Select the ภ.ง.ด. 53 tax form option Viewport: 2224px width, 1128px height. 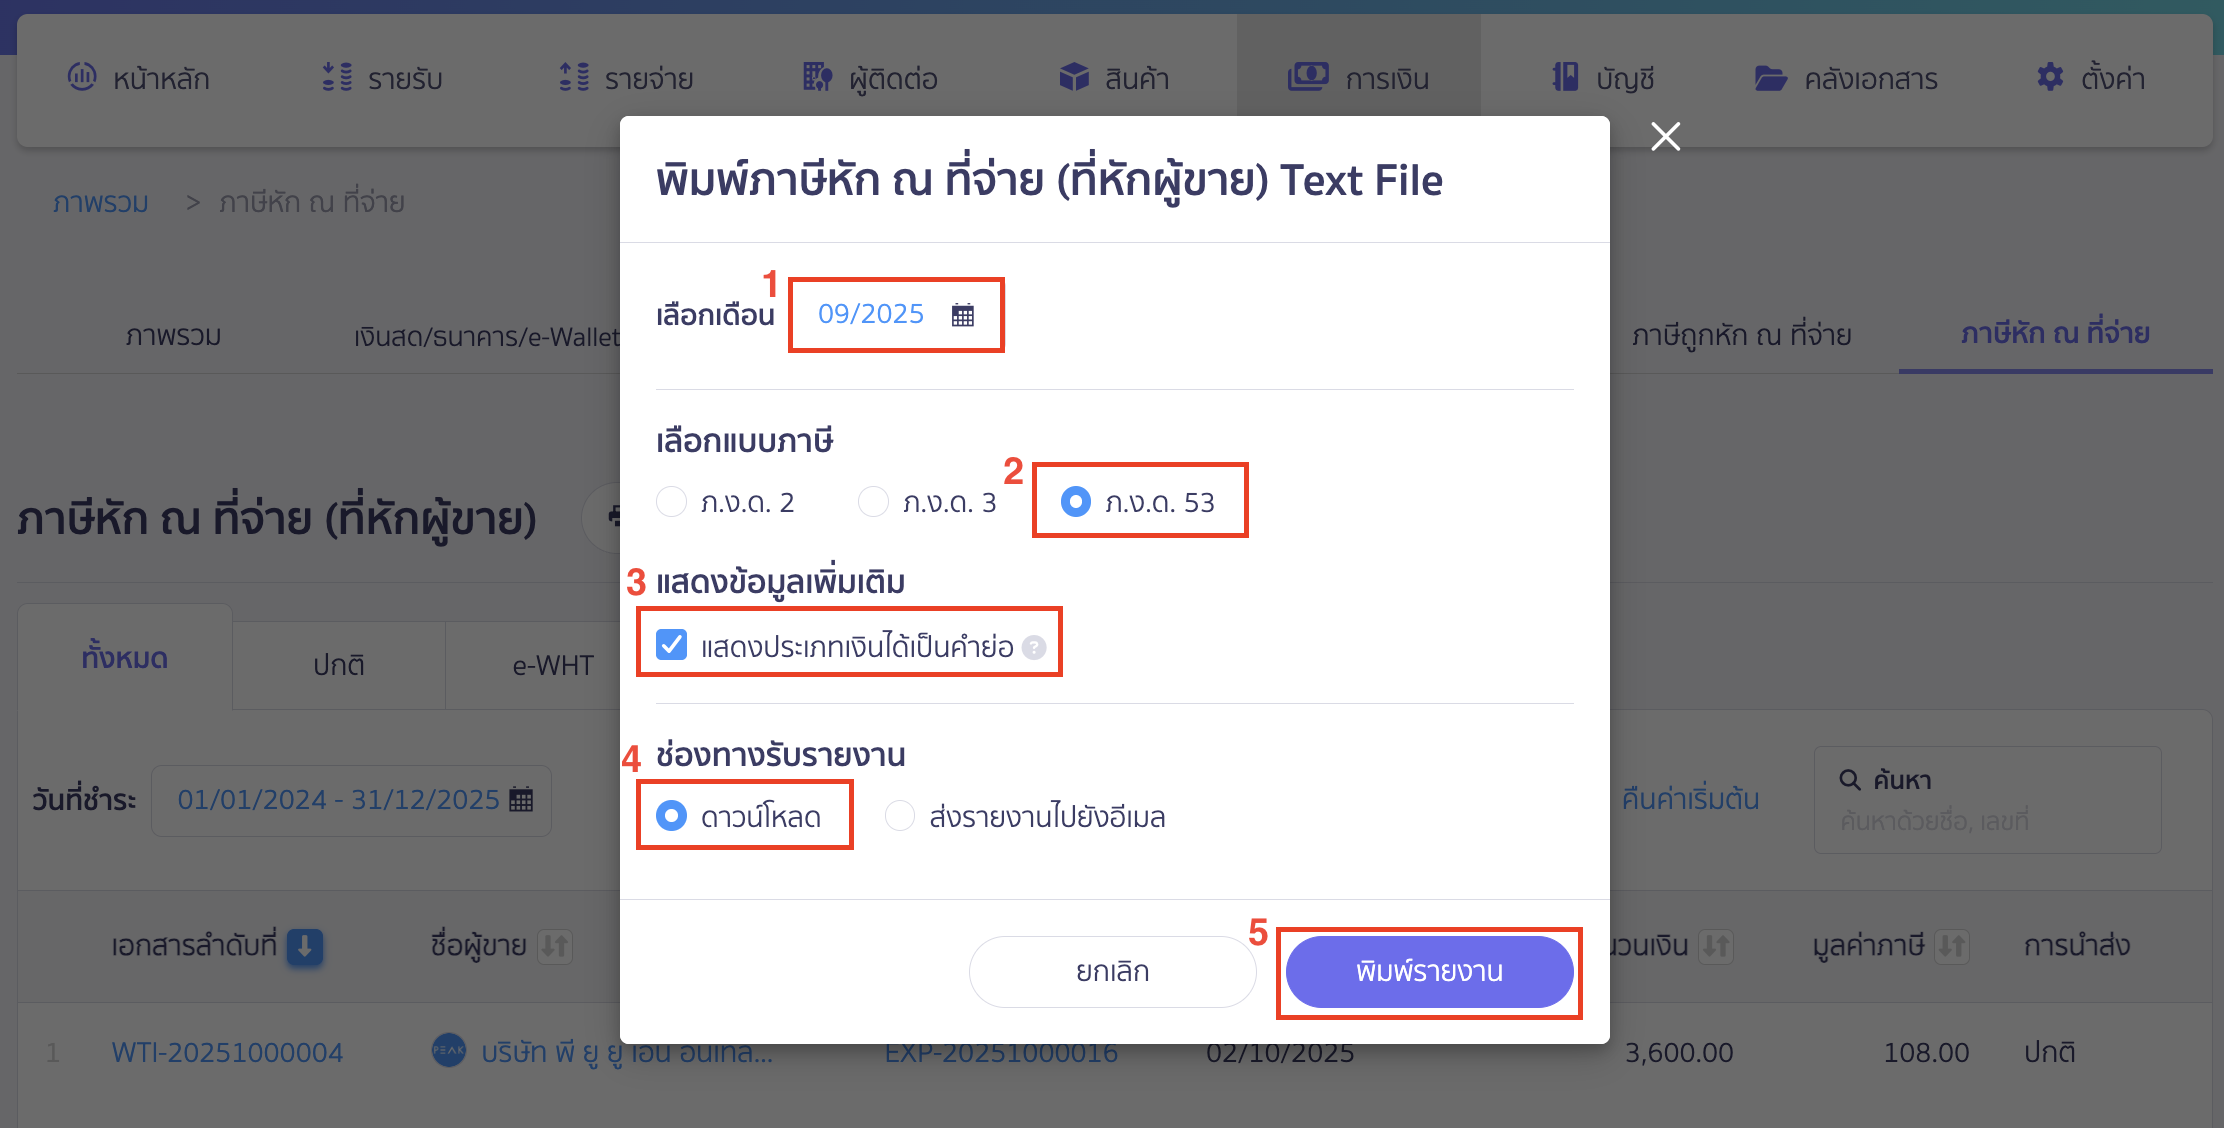click(x=1075, y=502)
